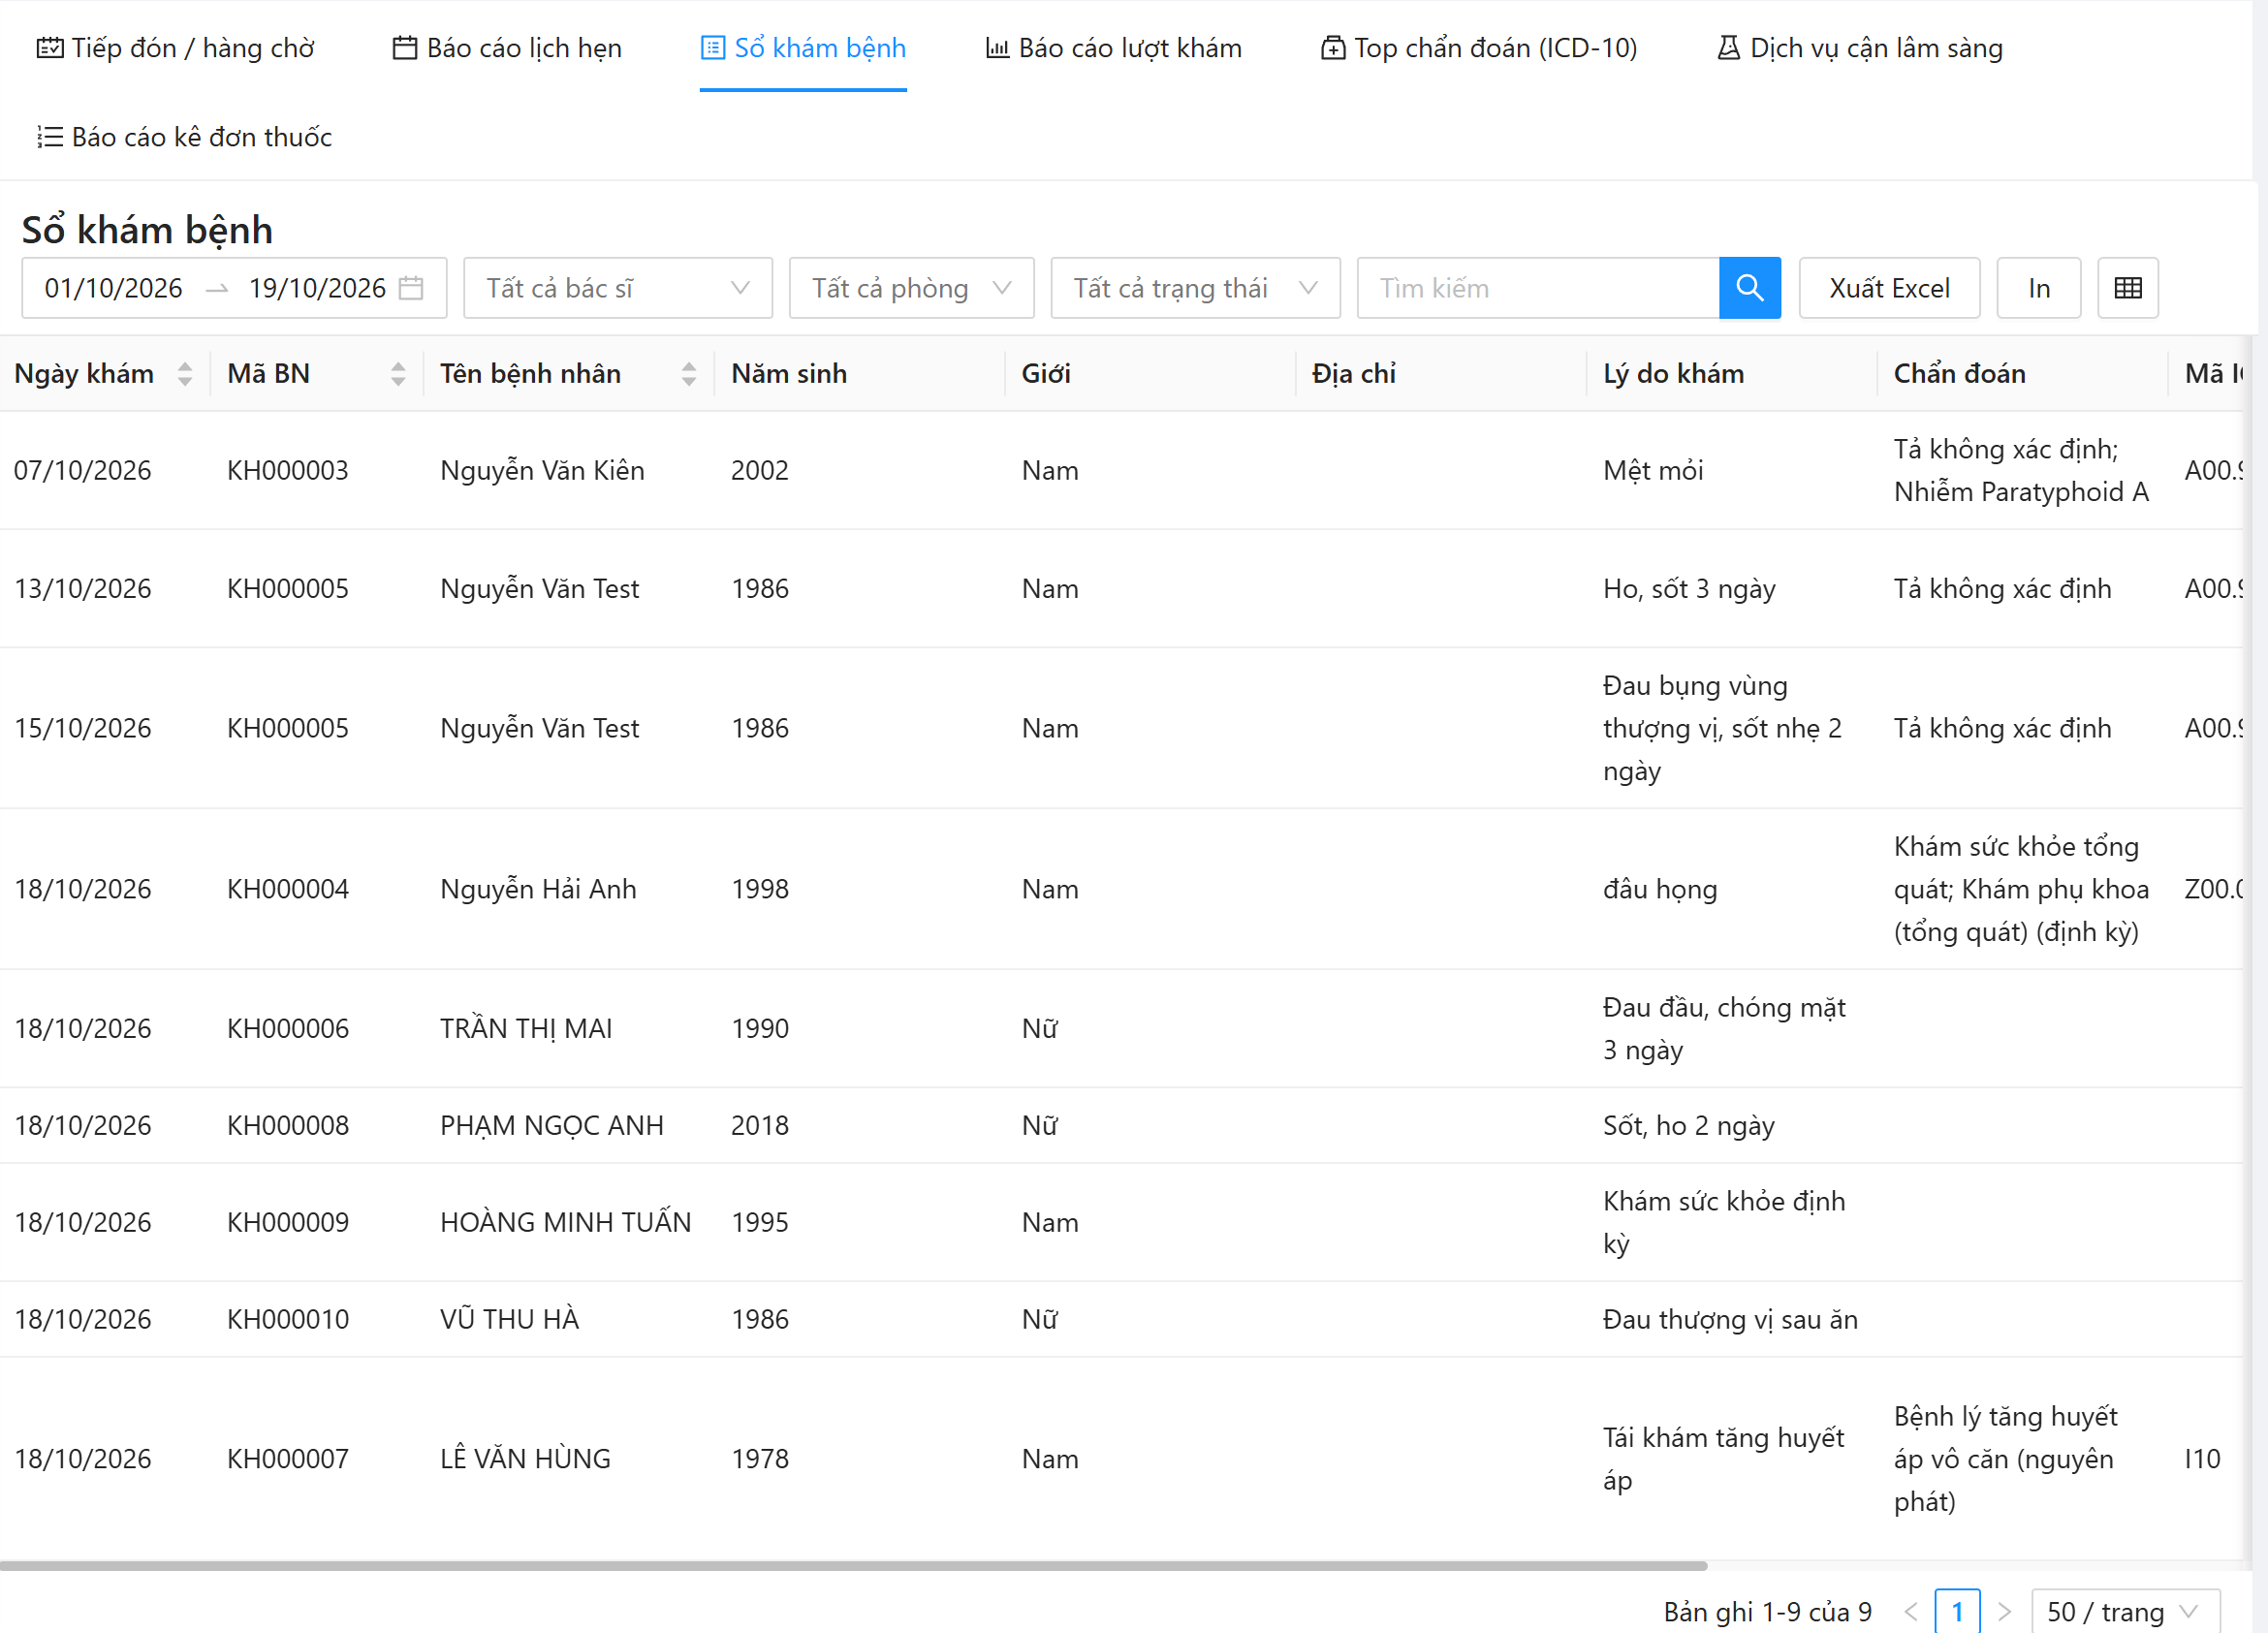Go to next page arrow
The height and width of the screenshot is (1633, 2268).
click(x=2004, y=1611)
